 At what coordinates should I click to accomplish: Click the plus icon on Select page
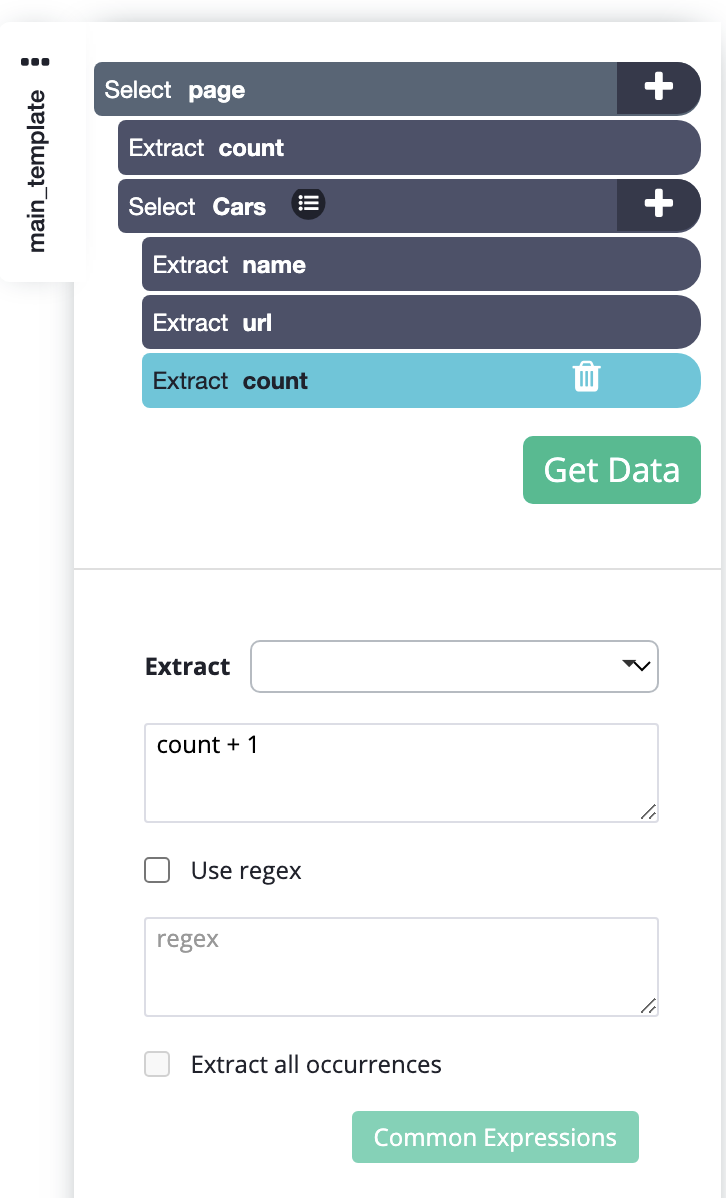[x=658, y=89]
